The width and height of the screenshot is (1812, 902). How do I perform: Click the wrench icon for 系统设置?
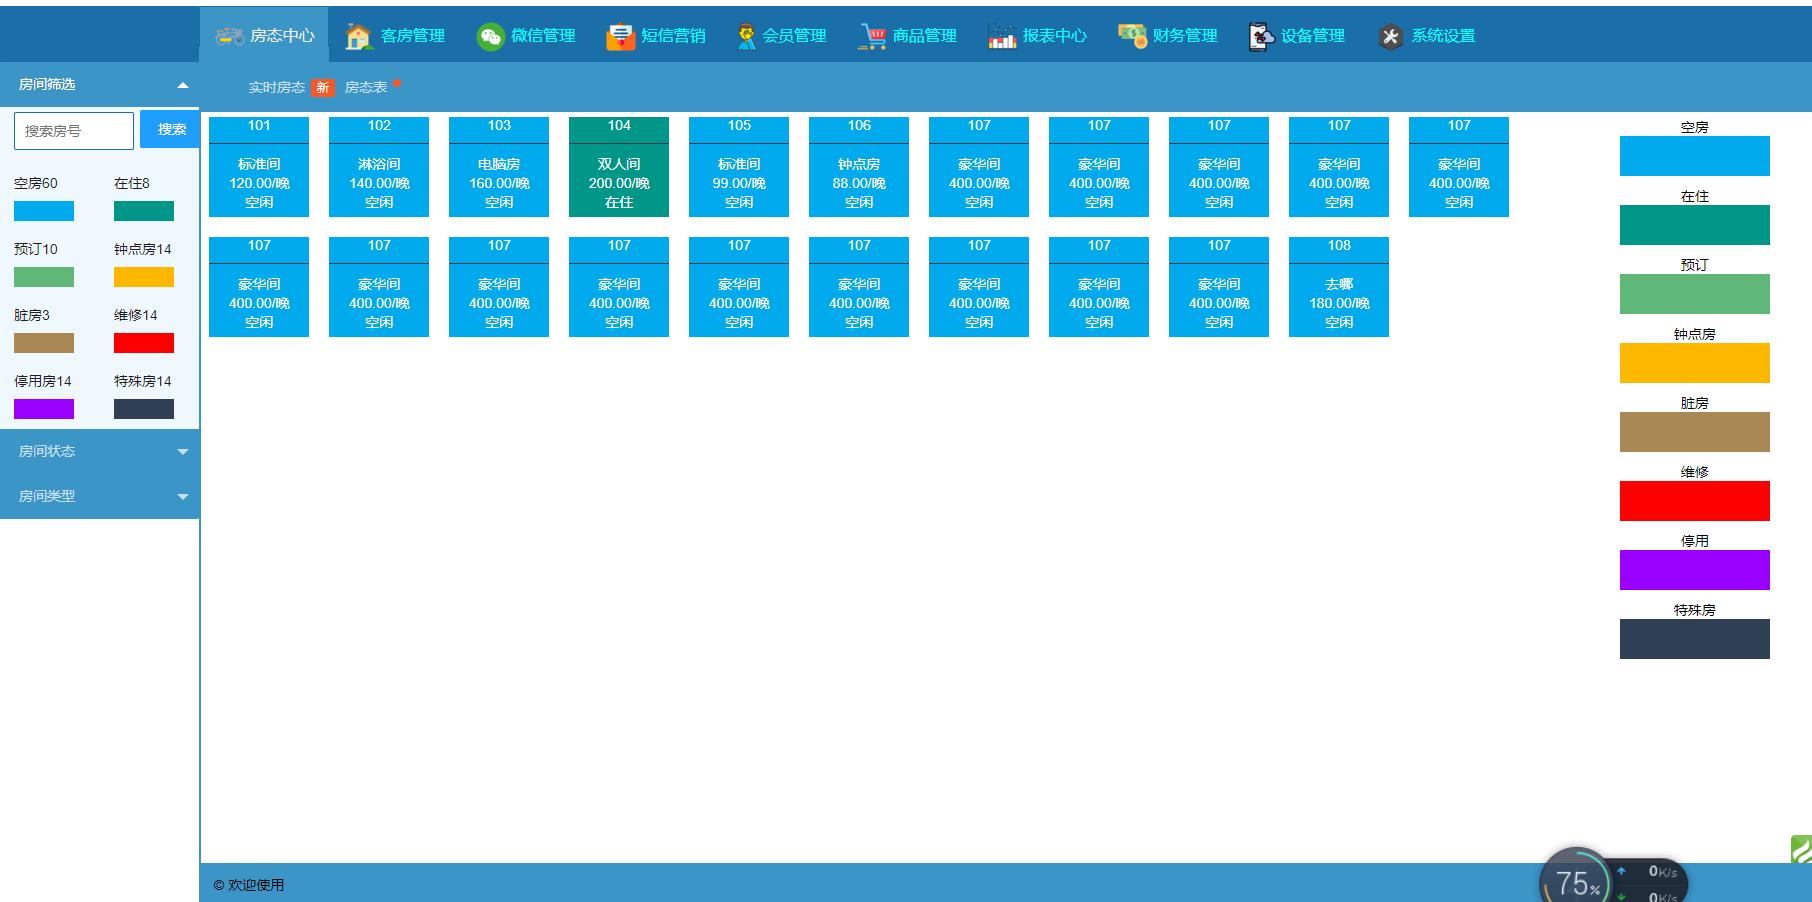[1391, 37]
